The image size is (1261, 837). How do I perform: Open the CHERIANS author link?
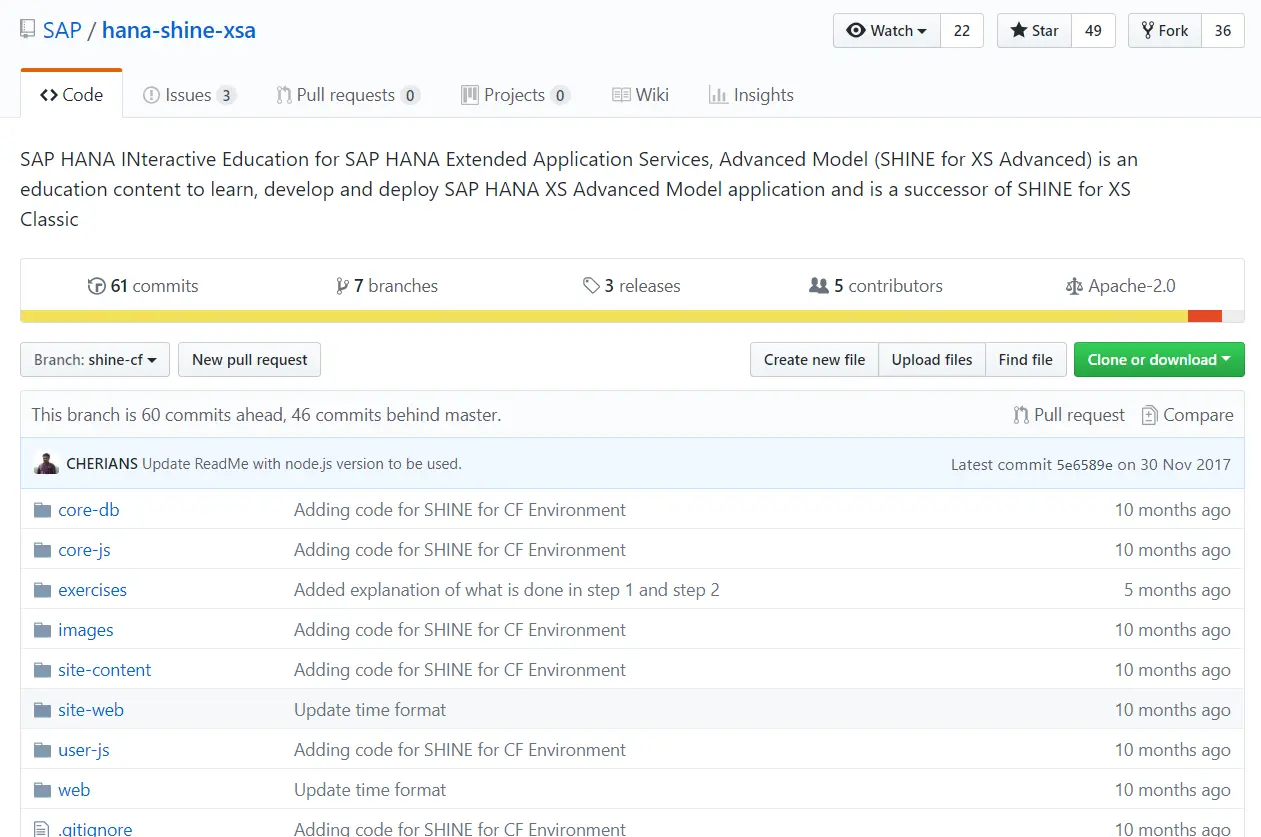point(102,464)
